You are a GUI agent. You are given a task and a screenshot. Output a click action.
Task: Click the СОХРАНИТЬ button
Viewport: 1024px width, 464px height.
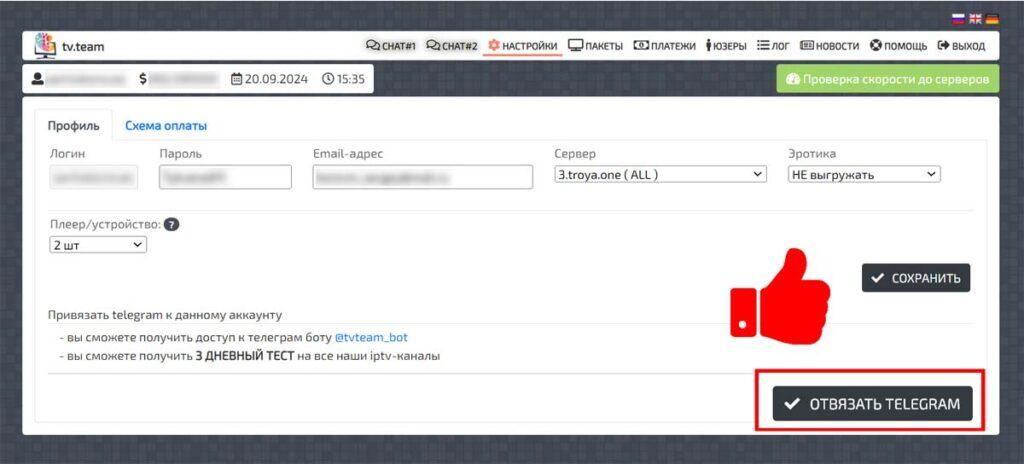click(x=916, y=278)
